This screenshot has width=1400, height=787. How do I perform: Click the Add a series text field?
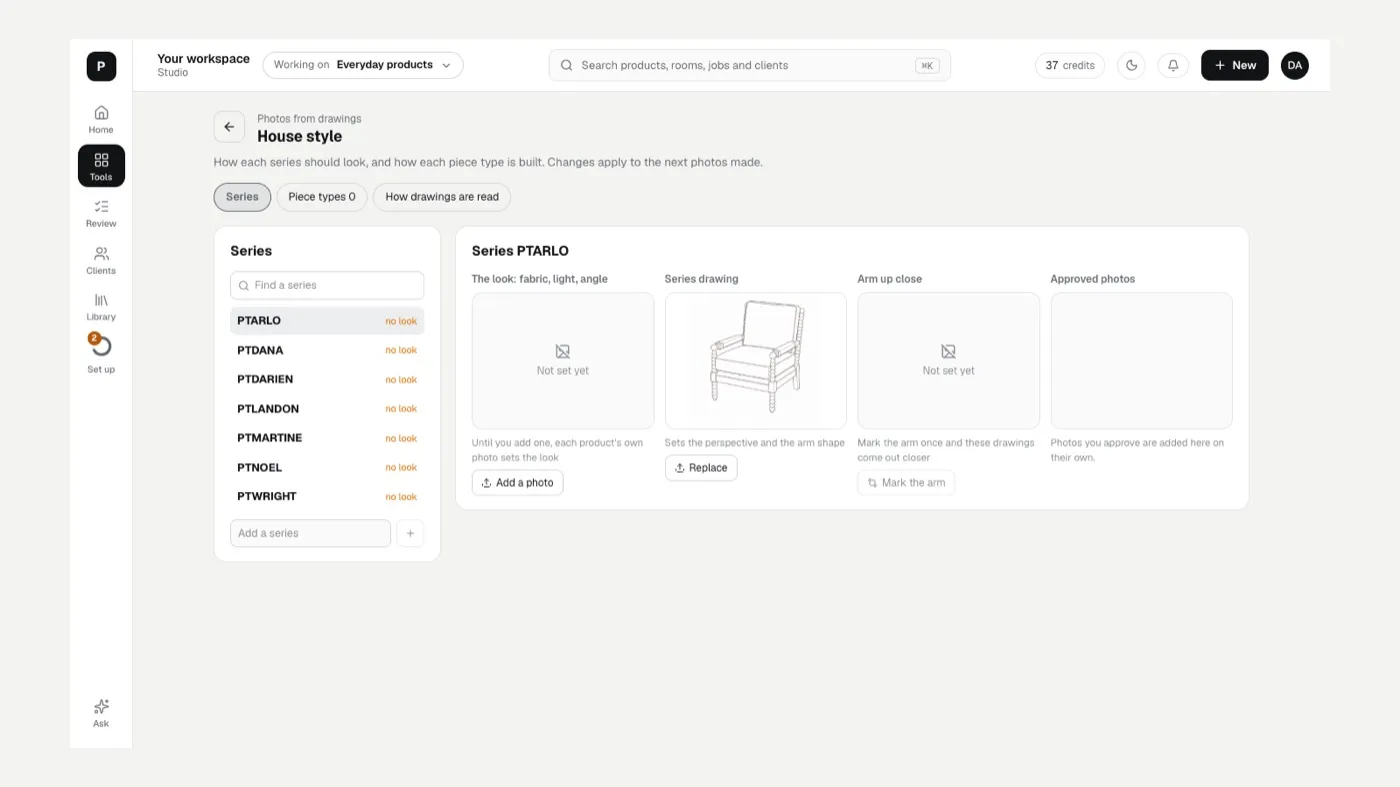click(x=310, y=533)
